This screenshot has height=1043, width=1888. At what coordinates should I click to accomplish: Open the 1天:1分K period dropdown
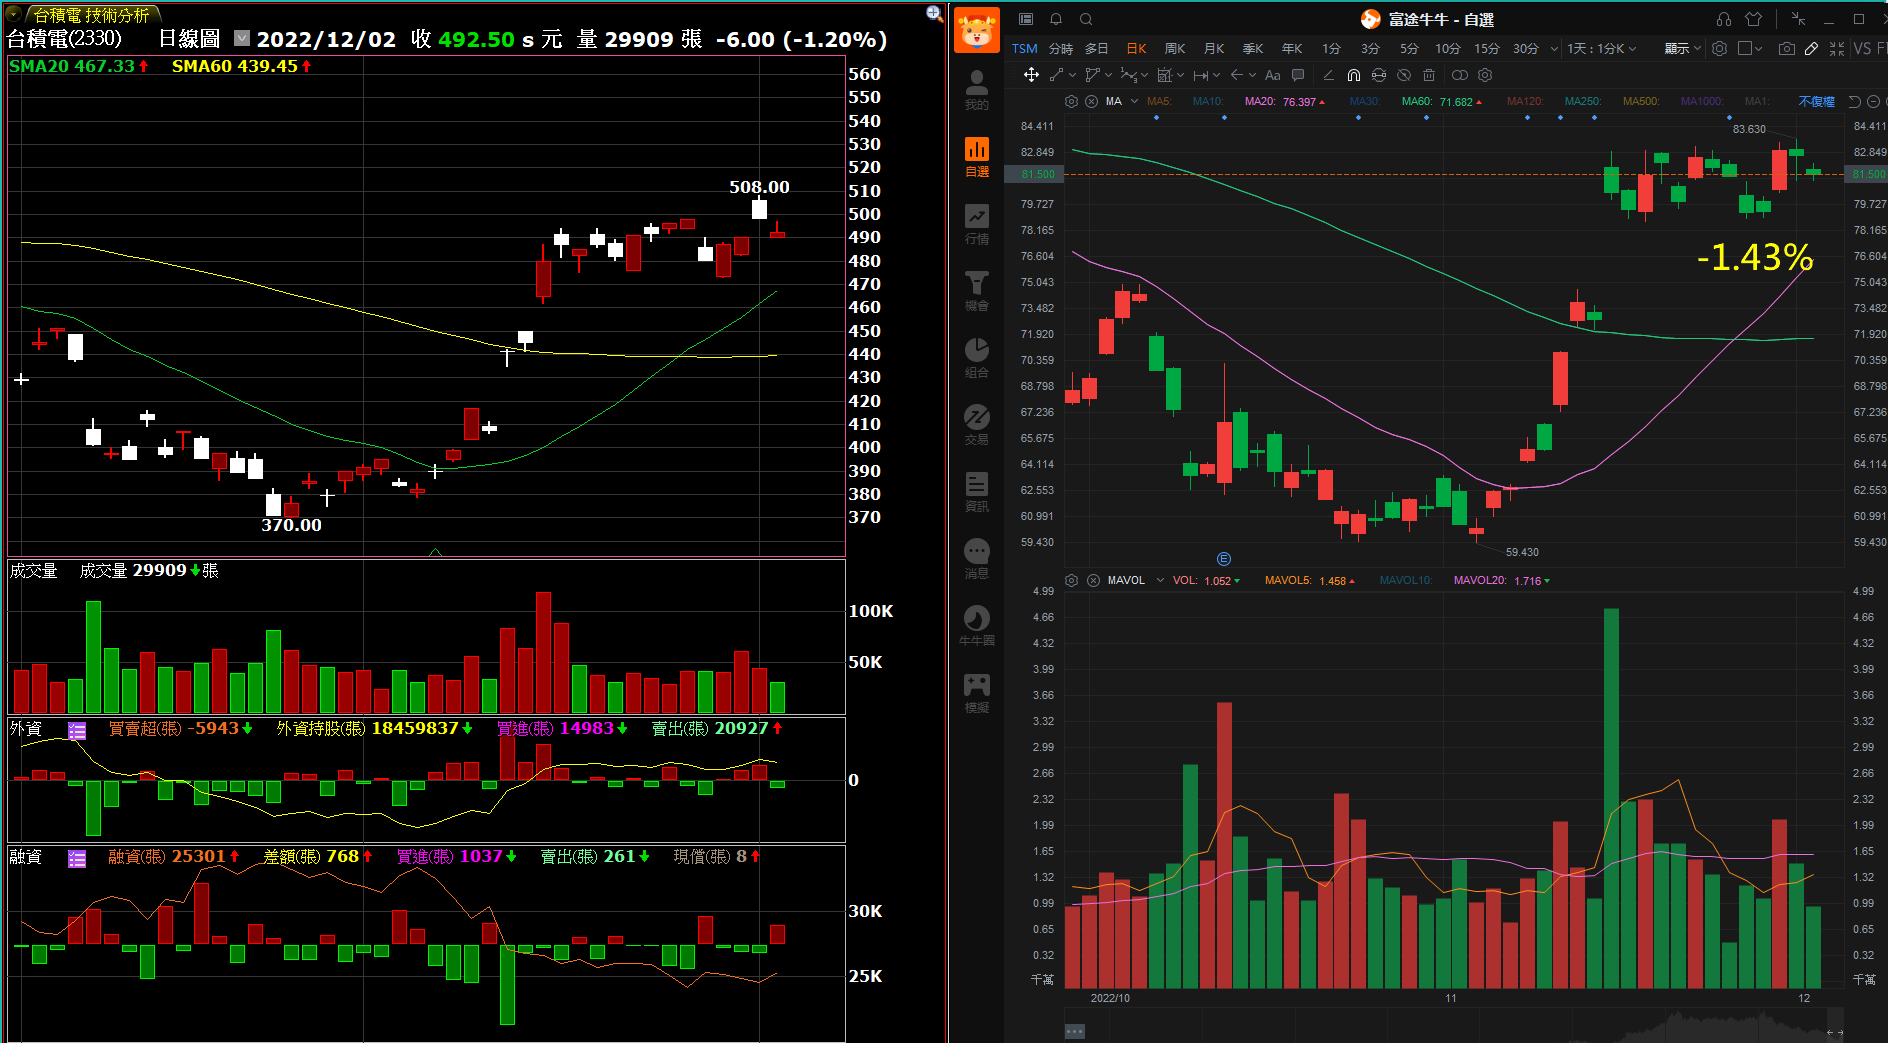[x=1602, y=48]
